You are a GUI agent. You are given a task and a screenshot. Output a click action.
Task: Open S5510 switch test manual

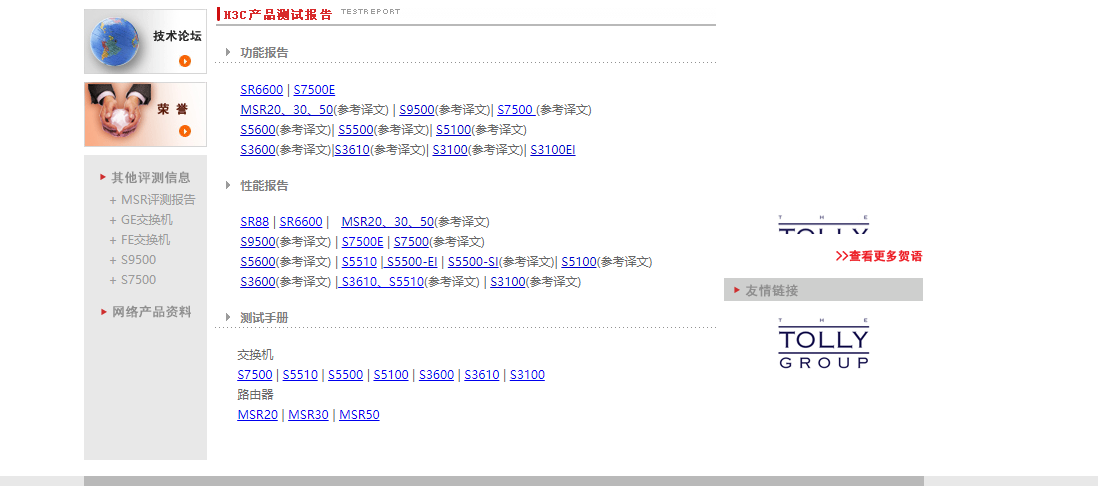click(x=300, y=375)
